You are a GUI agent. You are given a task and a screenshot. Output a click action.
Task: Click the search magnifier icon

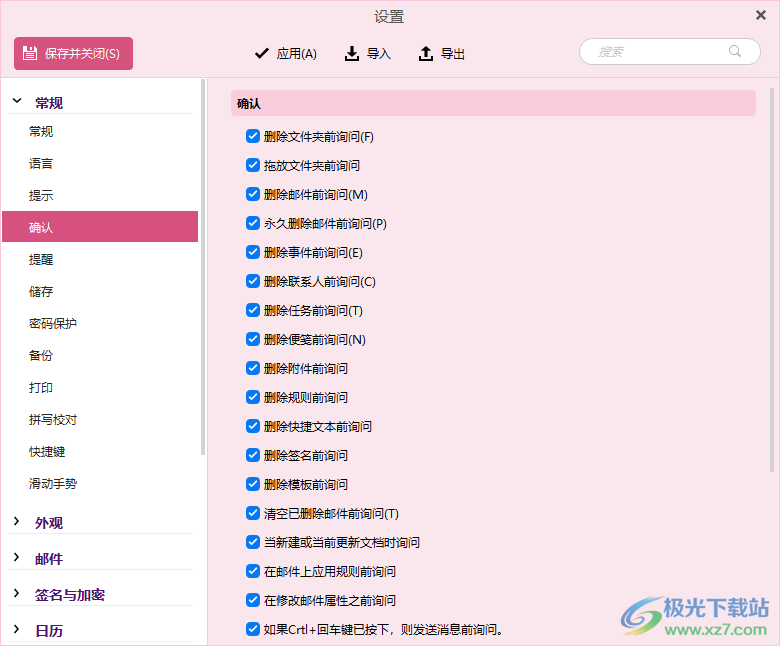coord(735,51)
